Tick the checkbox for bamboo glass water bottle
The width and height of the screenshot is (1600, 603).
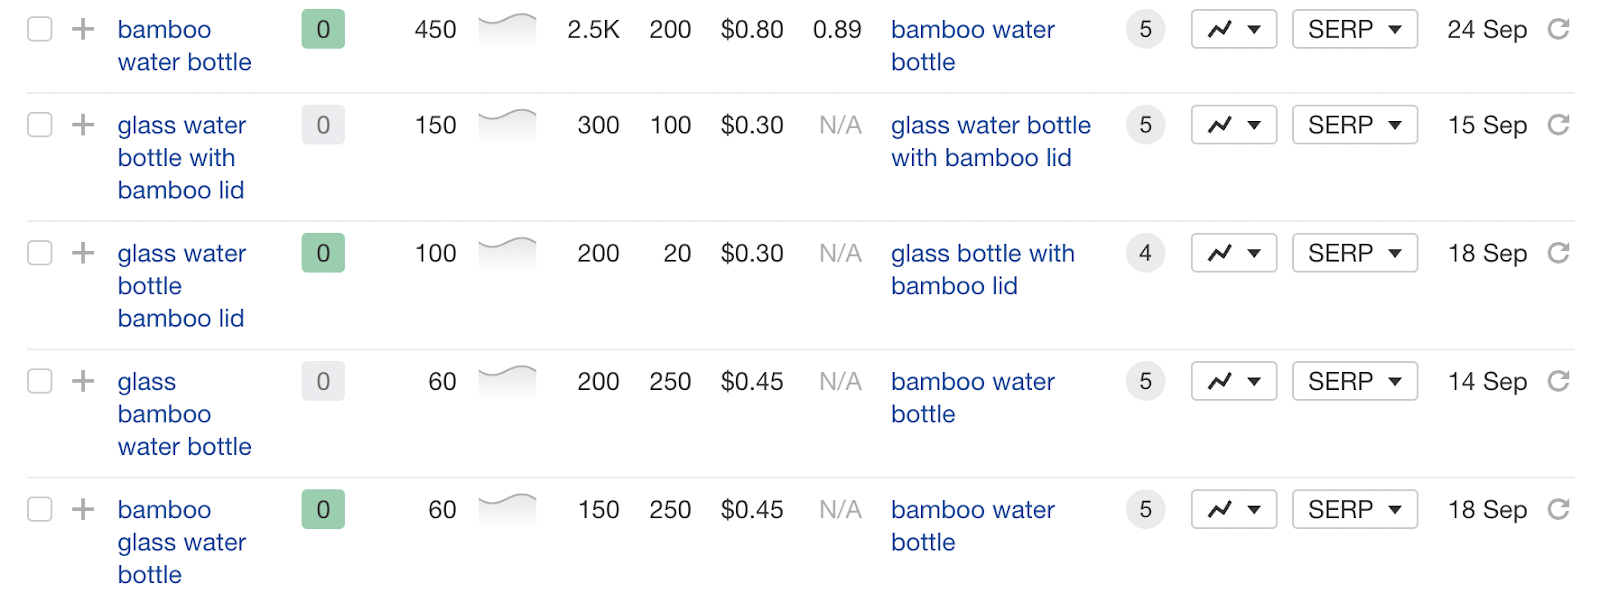39,509
